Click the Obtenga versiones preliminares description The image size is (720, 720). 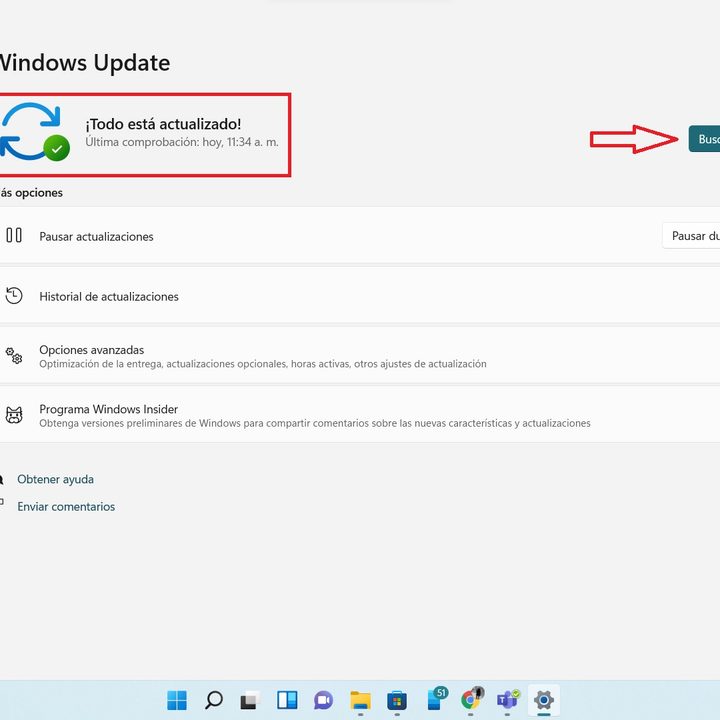315,423
